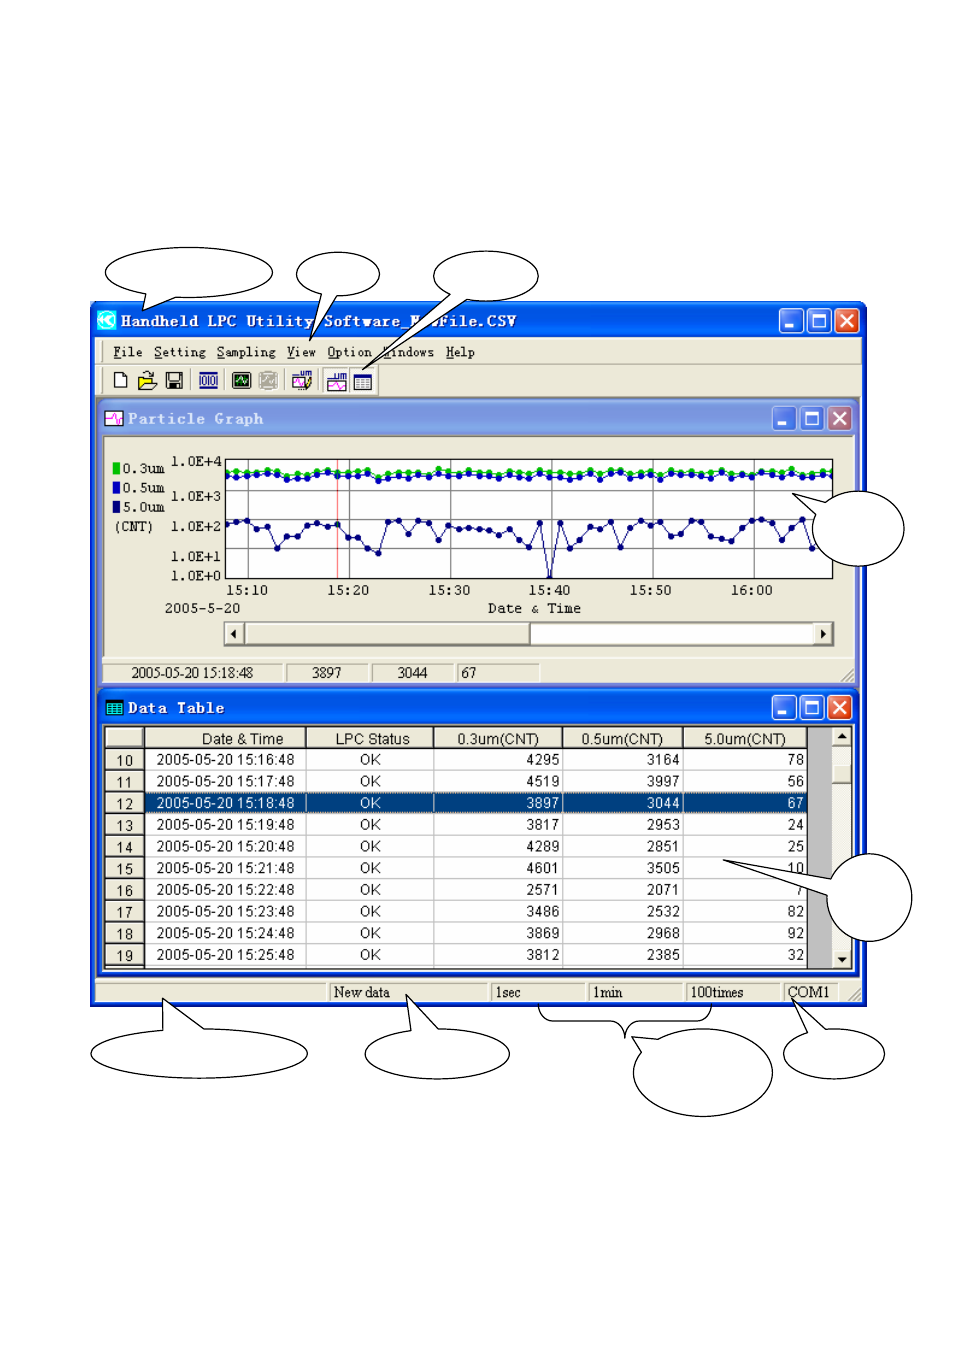954x1350 pixels.
Task: Select row header 19 in Data Table
Action: (x=124, y=955)
